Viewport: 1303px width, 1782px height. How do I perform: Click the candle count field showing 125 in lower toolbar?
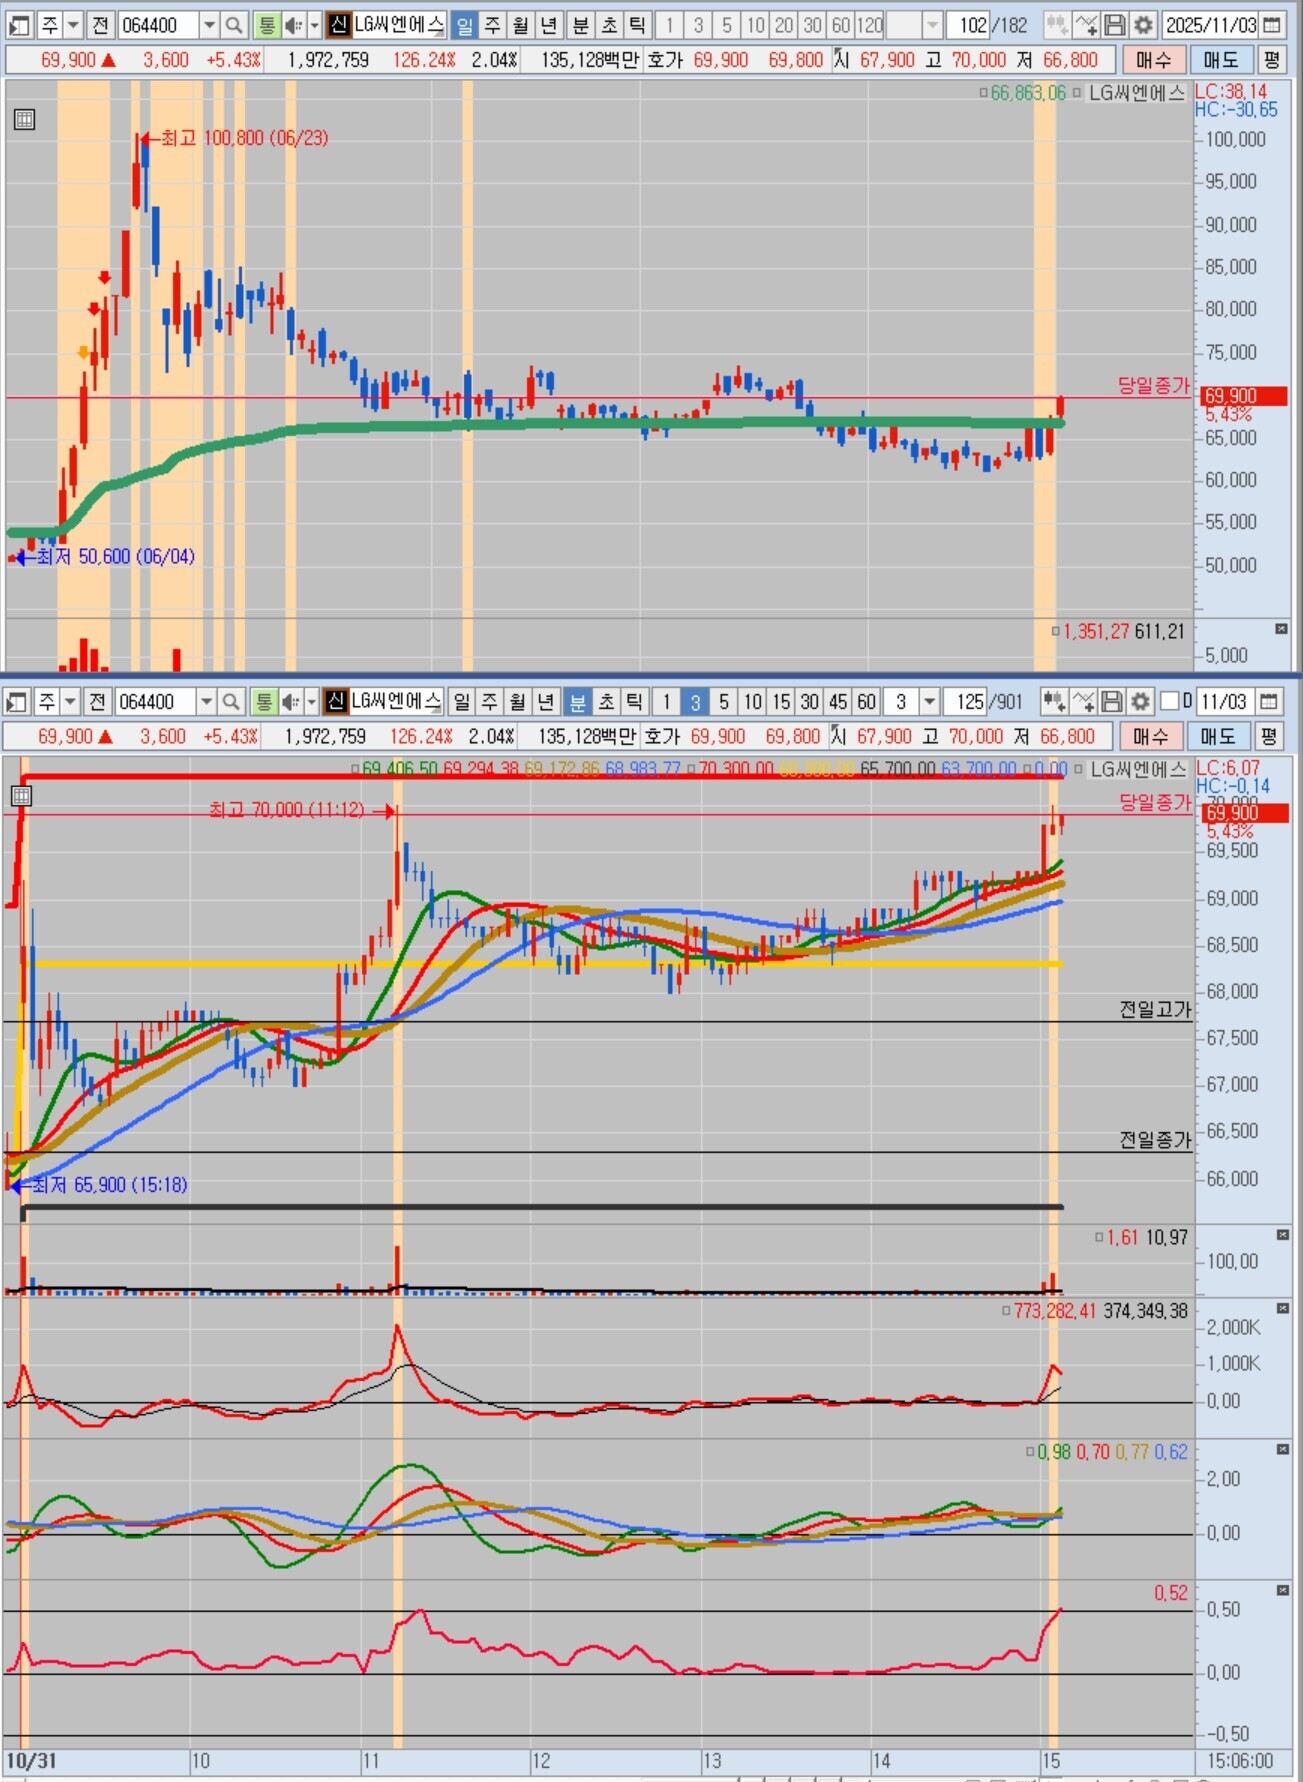(x=970, y=702)
